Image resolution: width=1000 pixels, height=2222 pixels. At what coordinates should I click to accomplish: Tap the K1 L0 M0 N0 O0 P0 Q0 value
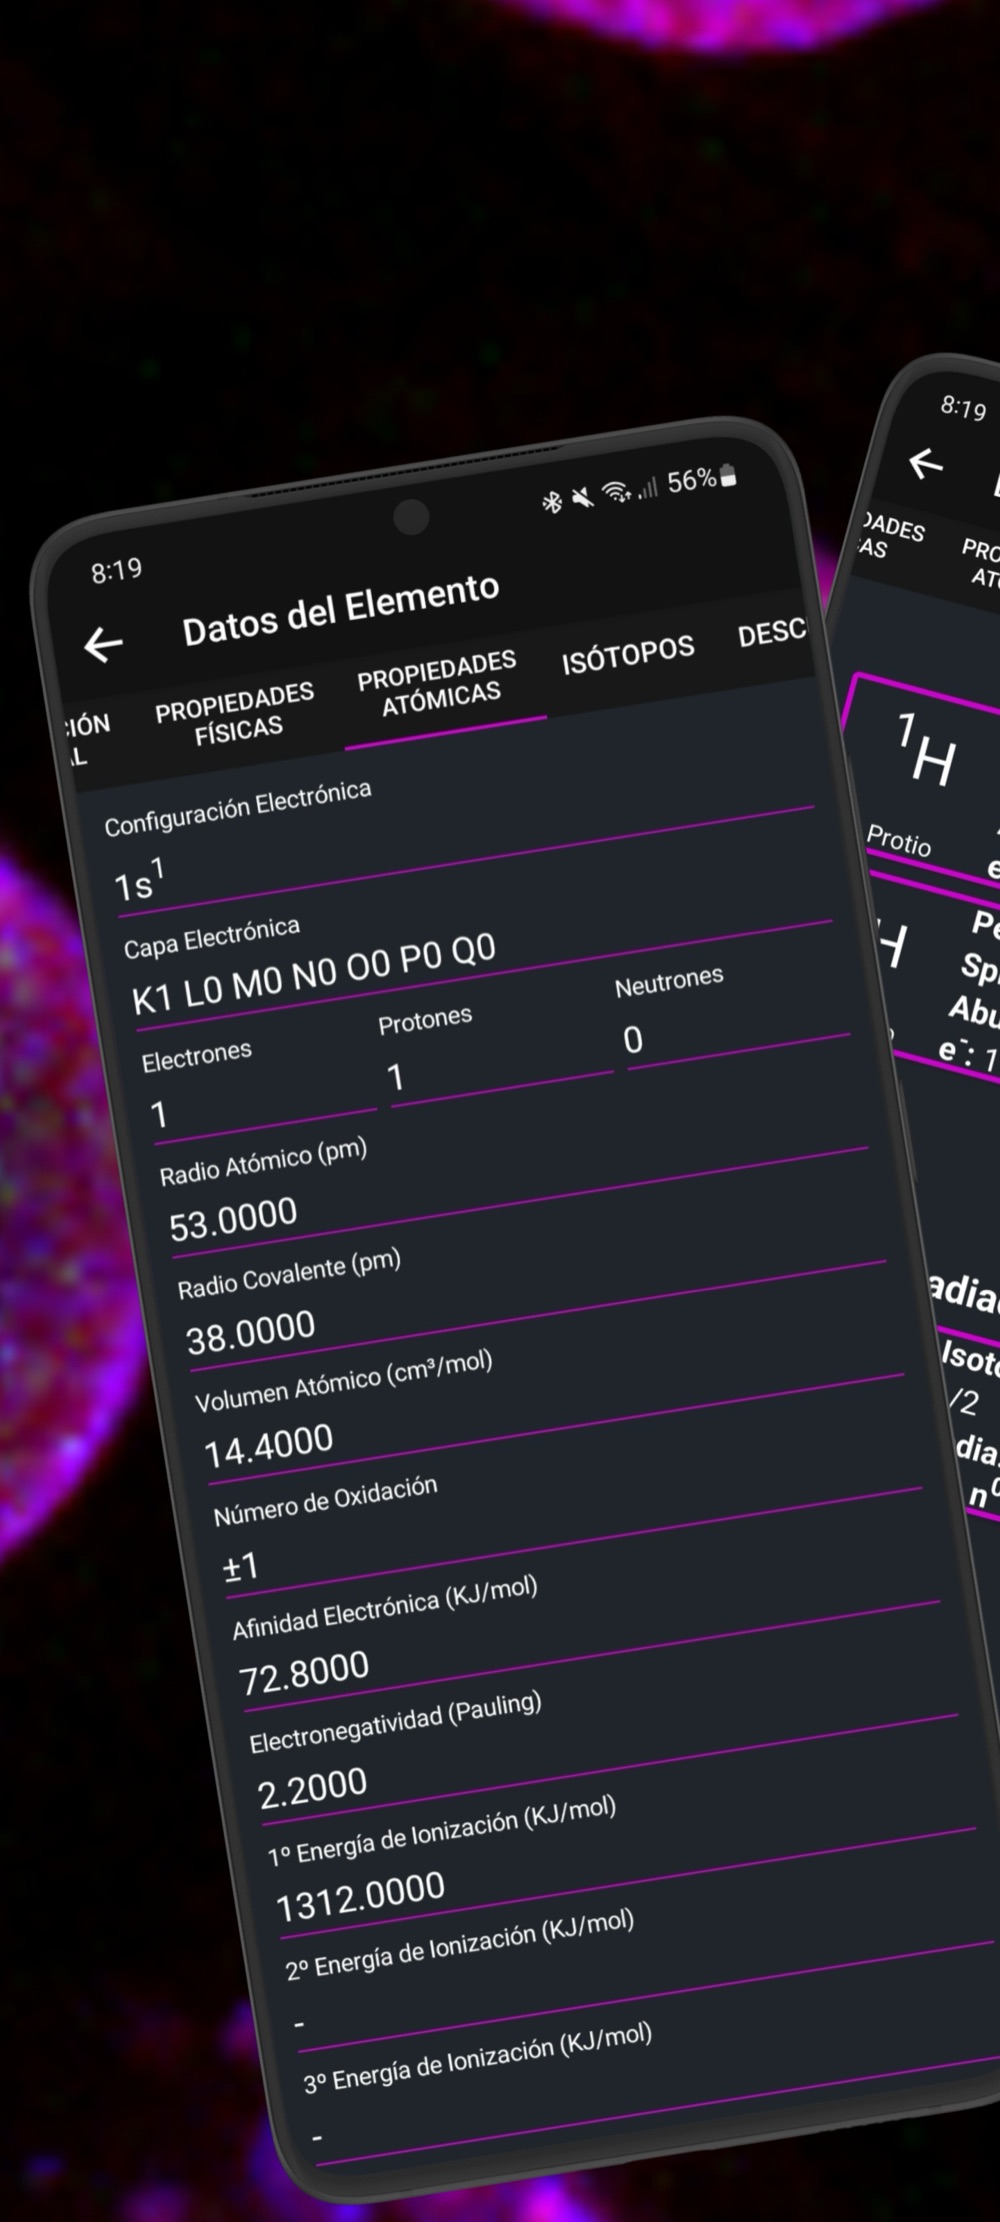tap(314, 973)
